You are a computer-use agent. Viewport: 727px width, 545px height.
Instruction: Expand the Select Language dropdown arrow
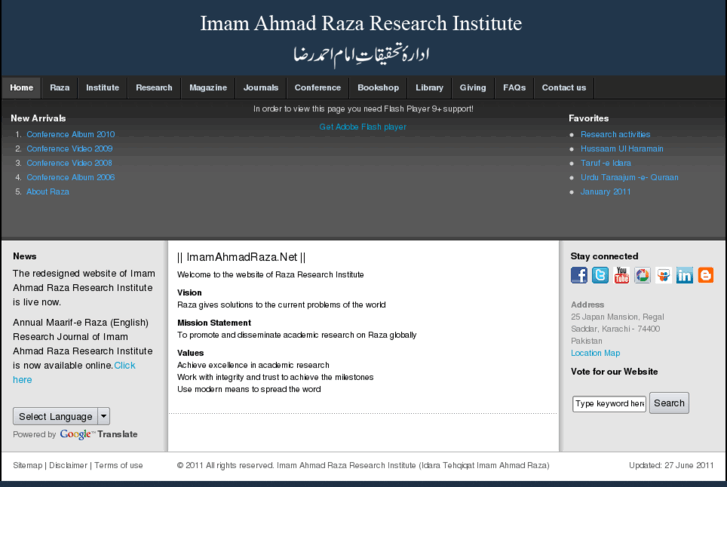point(104,416)
